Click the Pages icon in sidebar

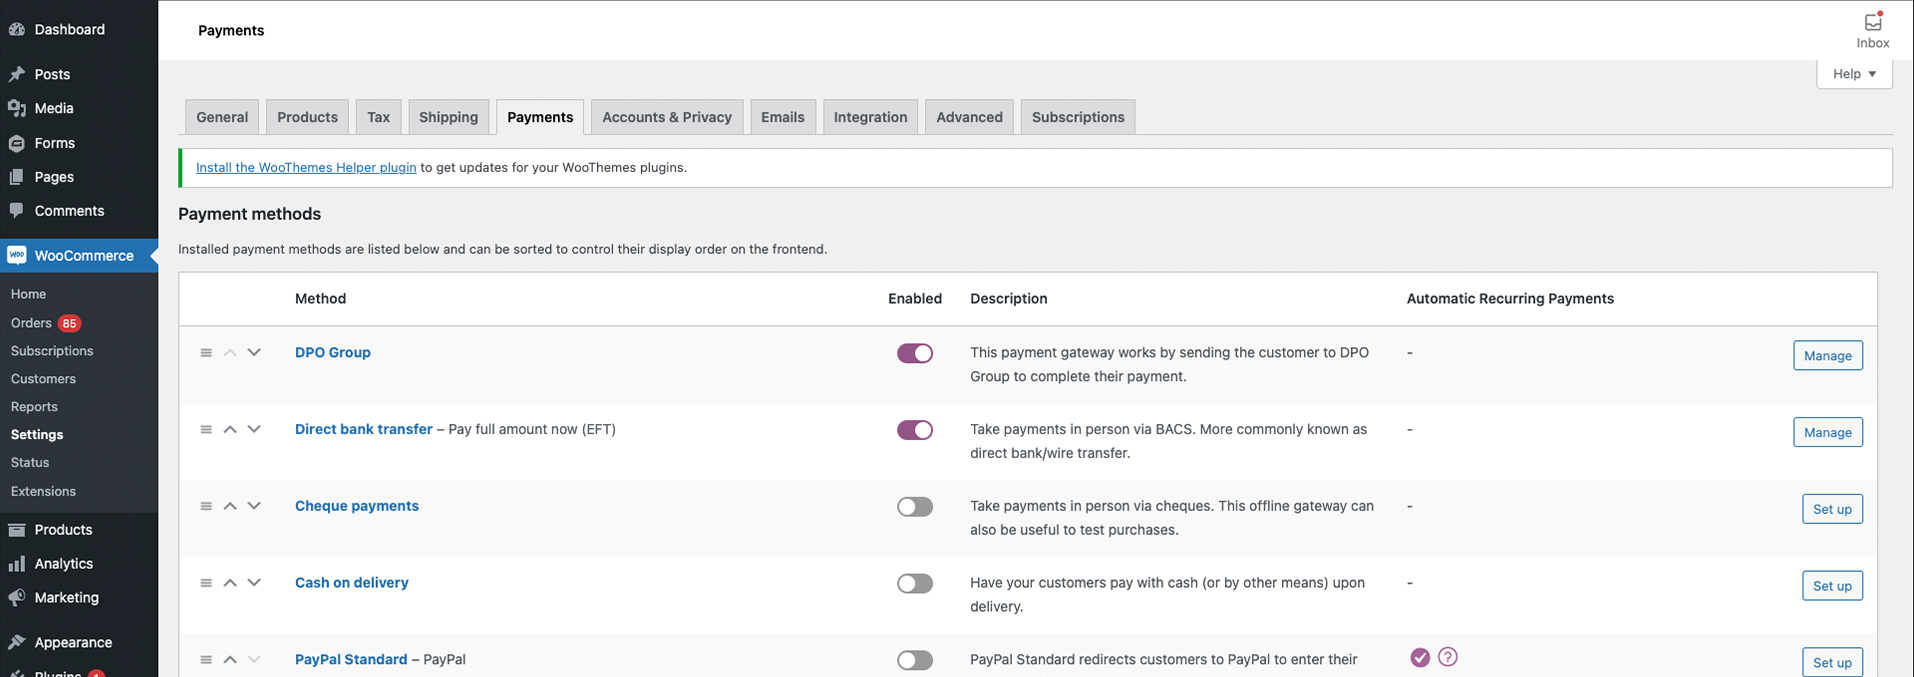coord(16,177)
